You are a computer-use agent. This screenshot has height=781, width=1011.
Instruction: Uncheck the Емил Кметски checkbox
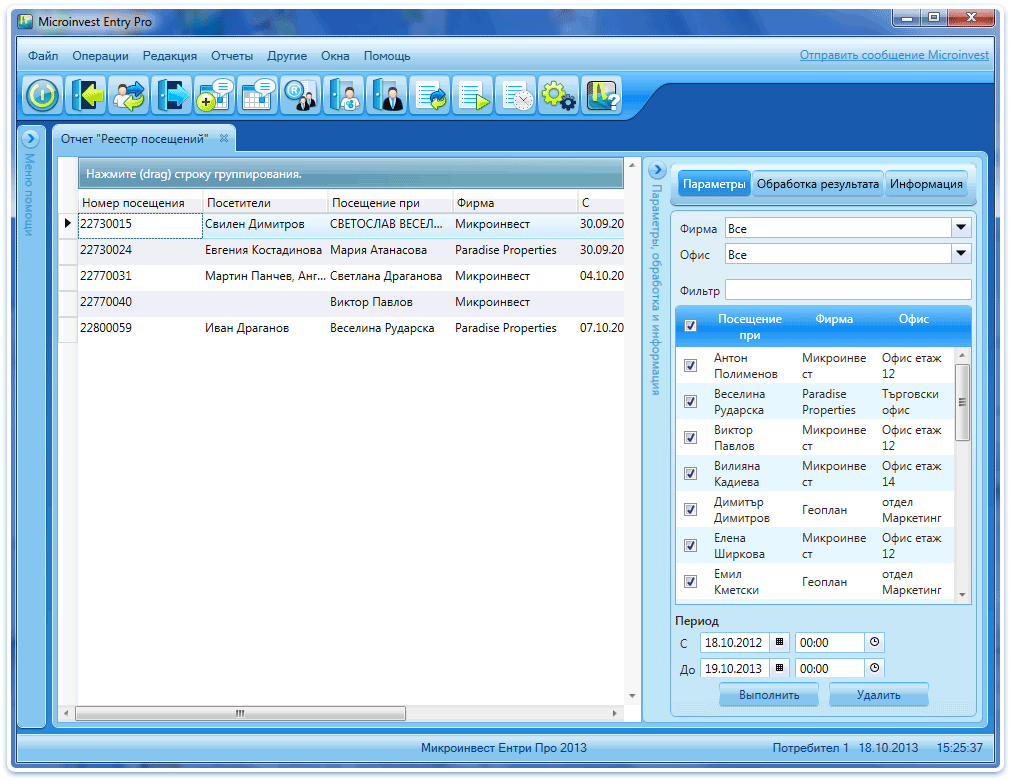click(690, 582)
